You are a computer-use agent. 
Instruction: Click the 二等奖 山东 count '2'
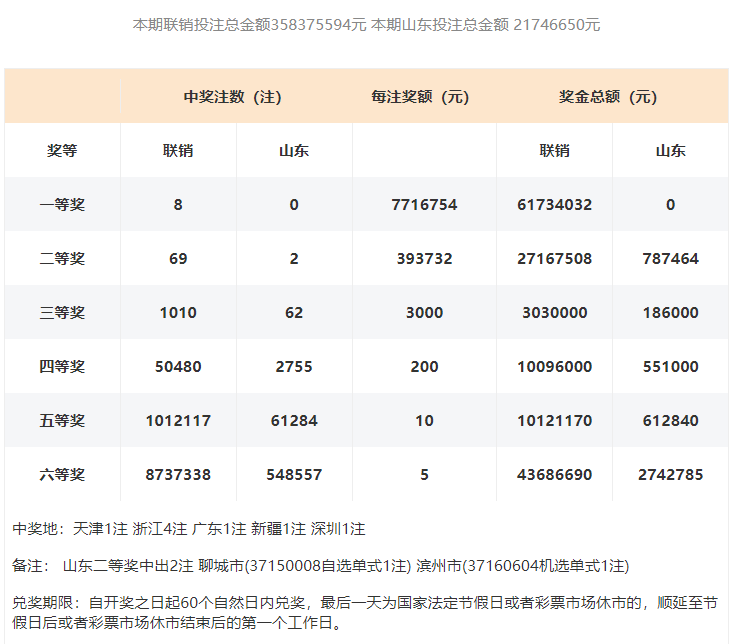tap(294, 258)
